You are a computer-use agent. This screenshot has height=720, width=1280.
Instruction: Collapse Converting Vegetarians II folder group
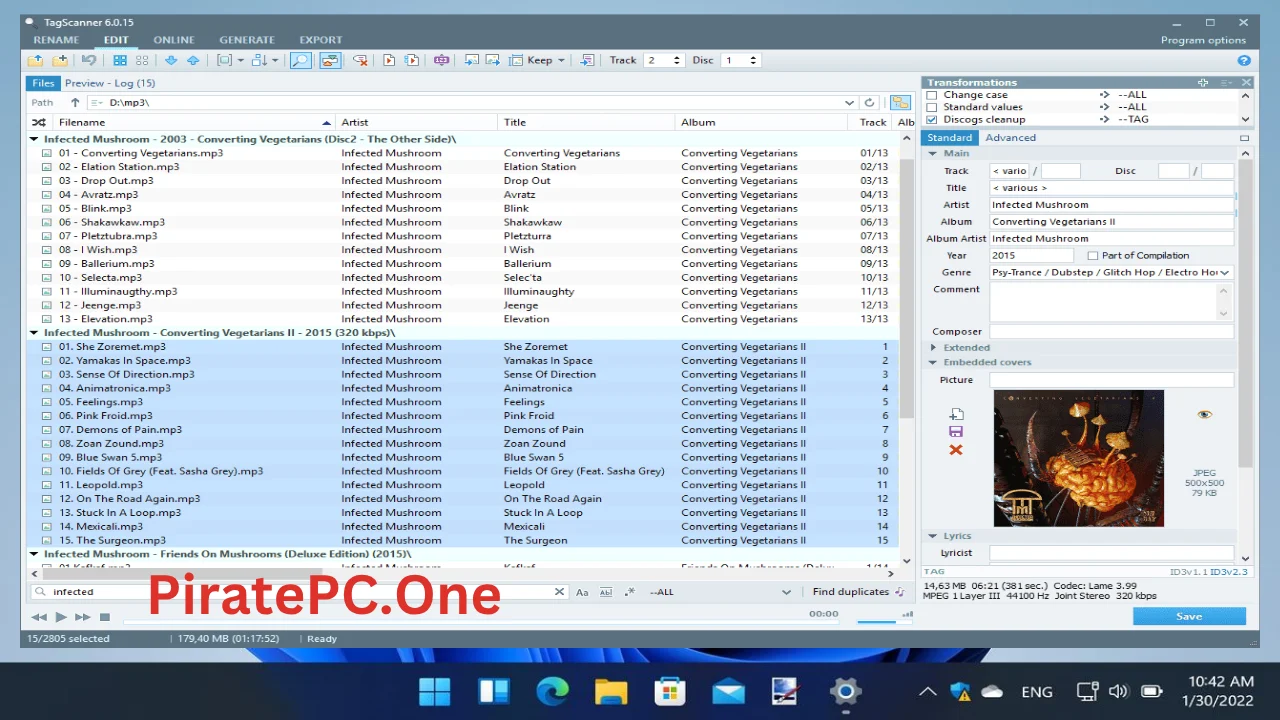click(x=35, y=333)
